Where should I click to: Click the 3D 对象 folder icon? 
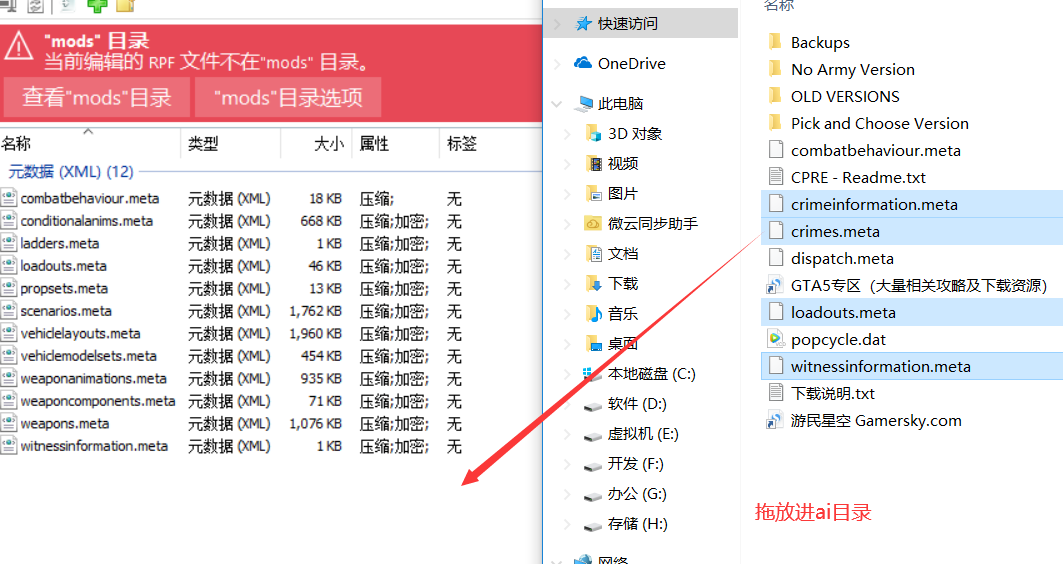click(x=594, y=134)
